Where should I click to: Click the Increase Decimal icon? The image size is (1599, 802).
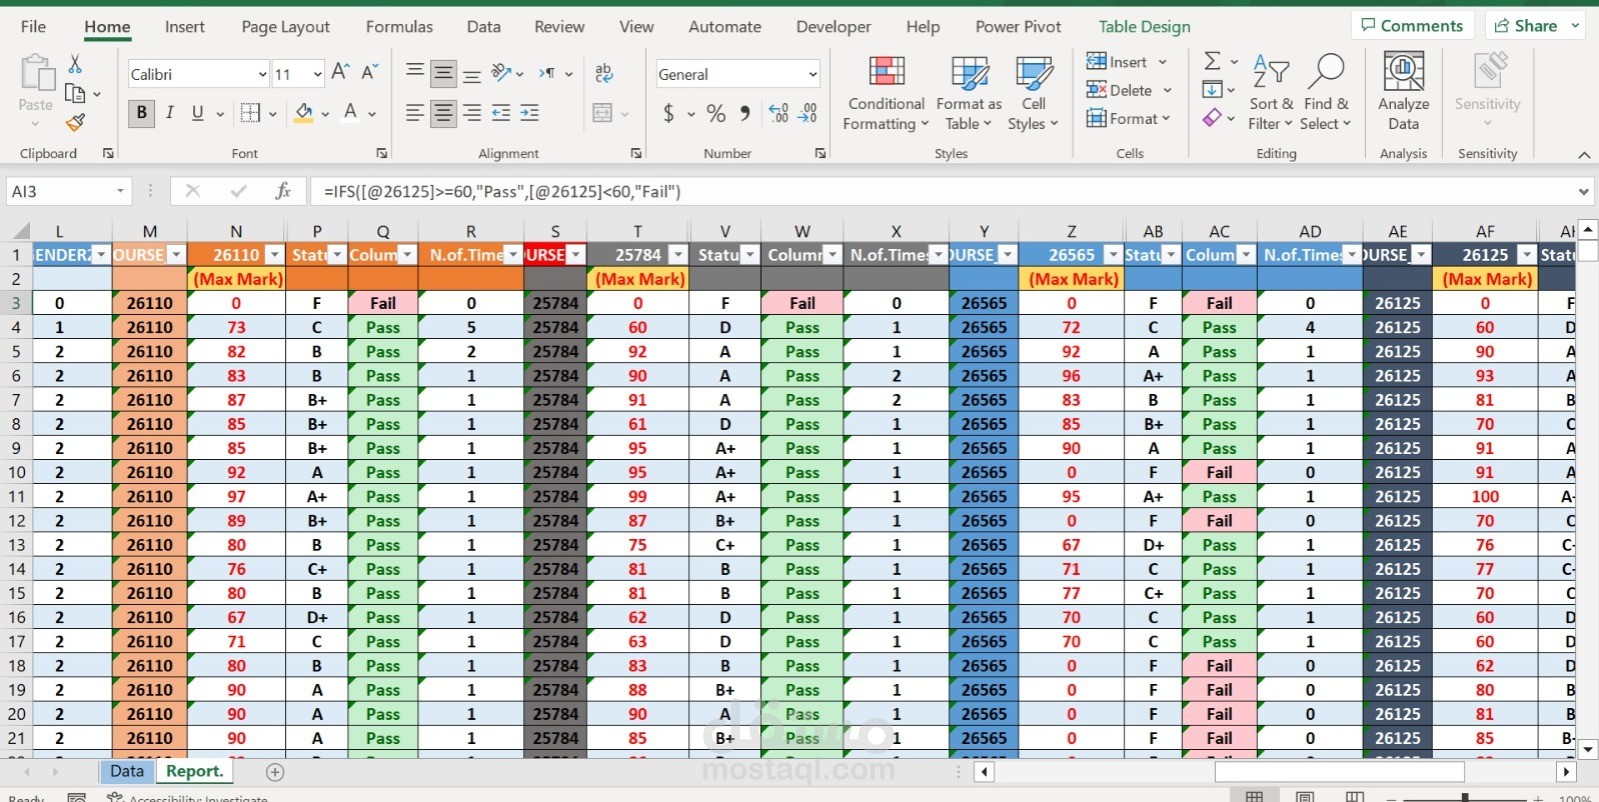(778, 113)
